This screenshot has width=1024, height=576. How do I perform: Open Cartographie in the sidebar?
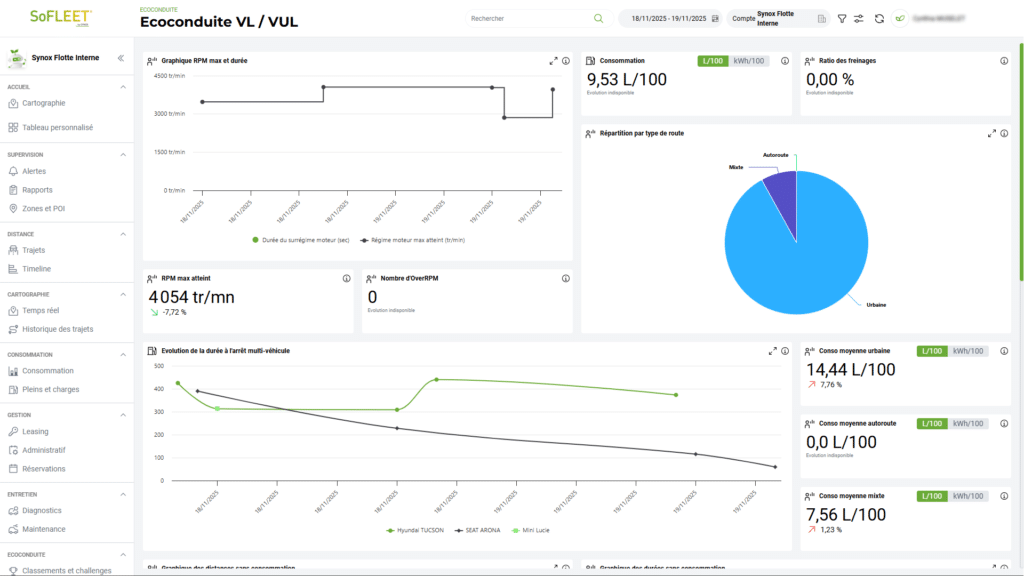pos(43,103)
